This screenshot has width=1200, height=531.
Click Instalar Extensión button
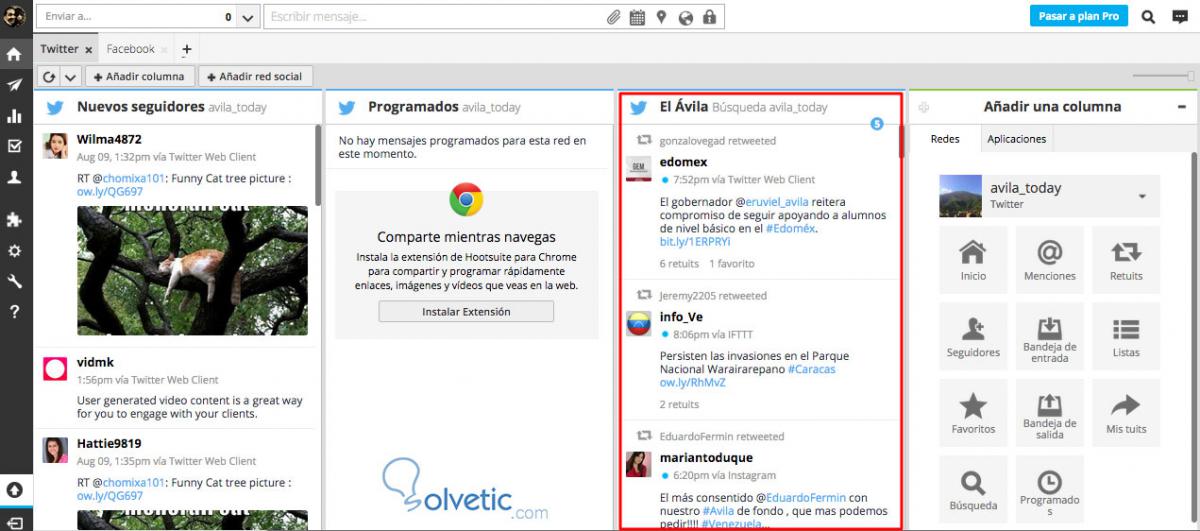[x=466, y=311]
